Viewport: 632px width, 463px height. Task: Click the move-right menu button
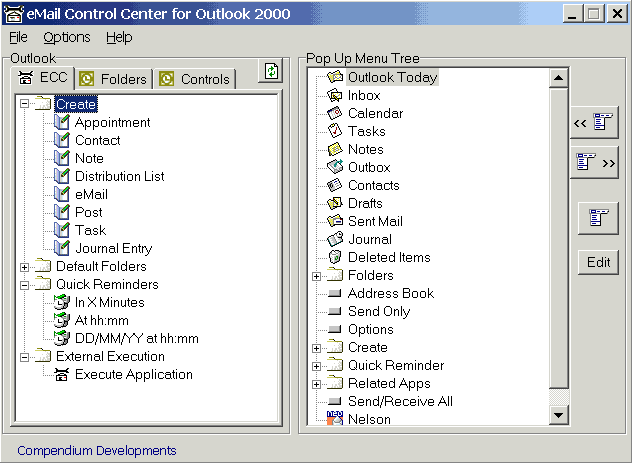coord(595,162)
